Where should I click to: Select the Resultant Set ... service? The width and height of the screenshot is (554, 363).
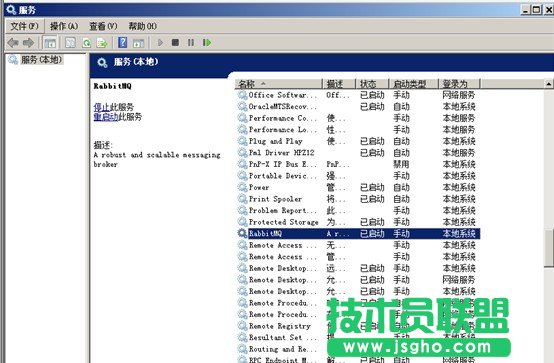(x=357, y=338)
